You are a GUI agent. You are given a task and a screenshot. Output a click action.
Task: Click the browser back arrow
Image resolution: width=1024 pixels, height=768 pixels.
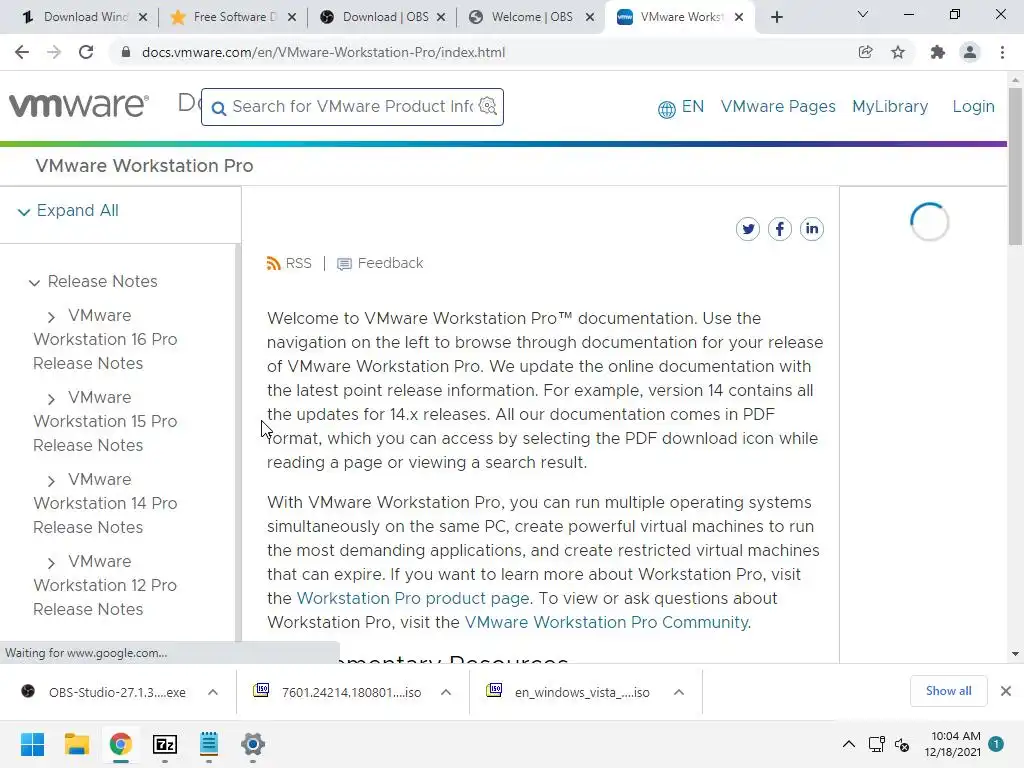click(22, 52)
